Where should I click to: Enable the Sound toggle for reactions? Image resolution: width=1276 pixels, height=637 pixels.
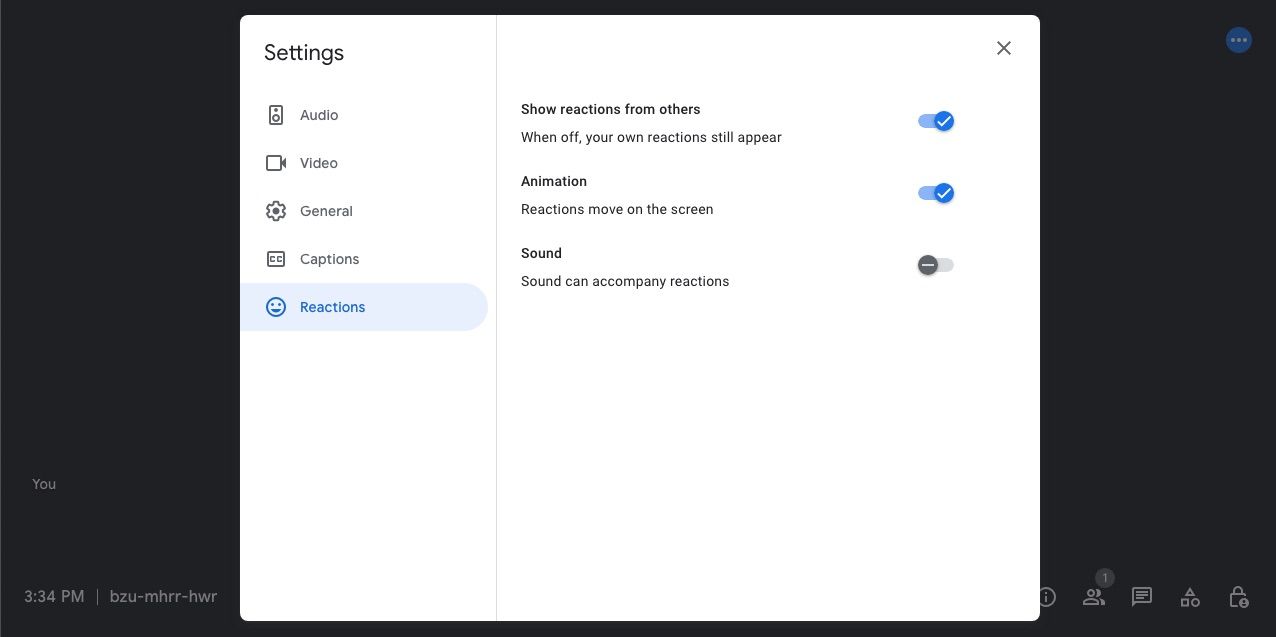(936, 265)
